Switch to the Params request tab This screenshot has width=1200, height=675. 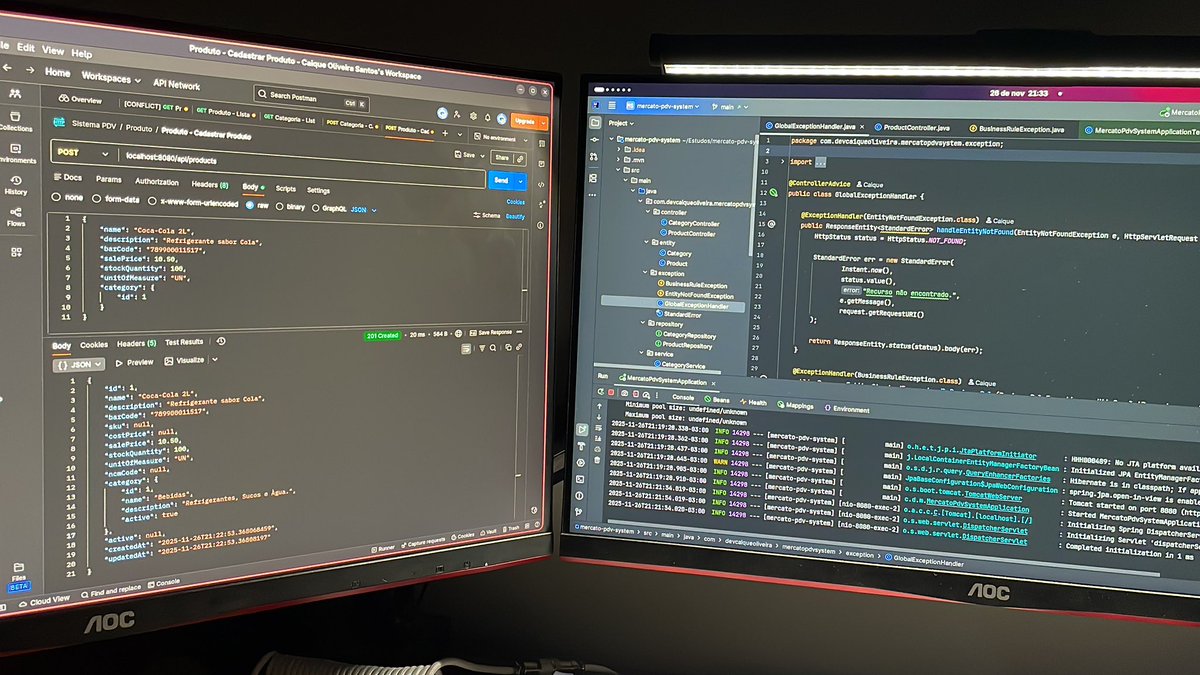(x=108, y=179)
